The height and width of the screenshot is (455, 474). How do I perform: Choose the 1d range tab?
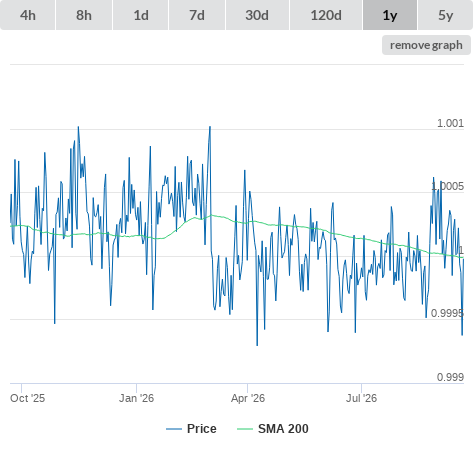click(141, 15)
